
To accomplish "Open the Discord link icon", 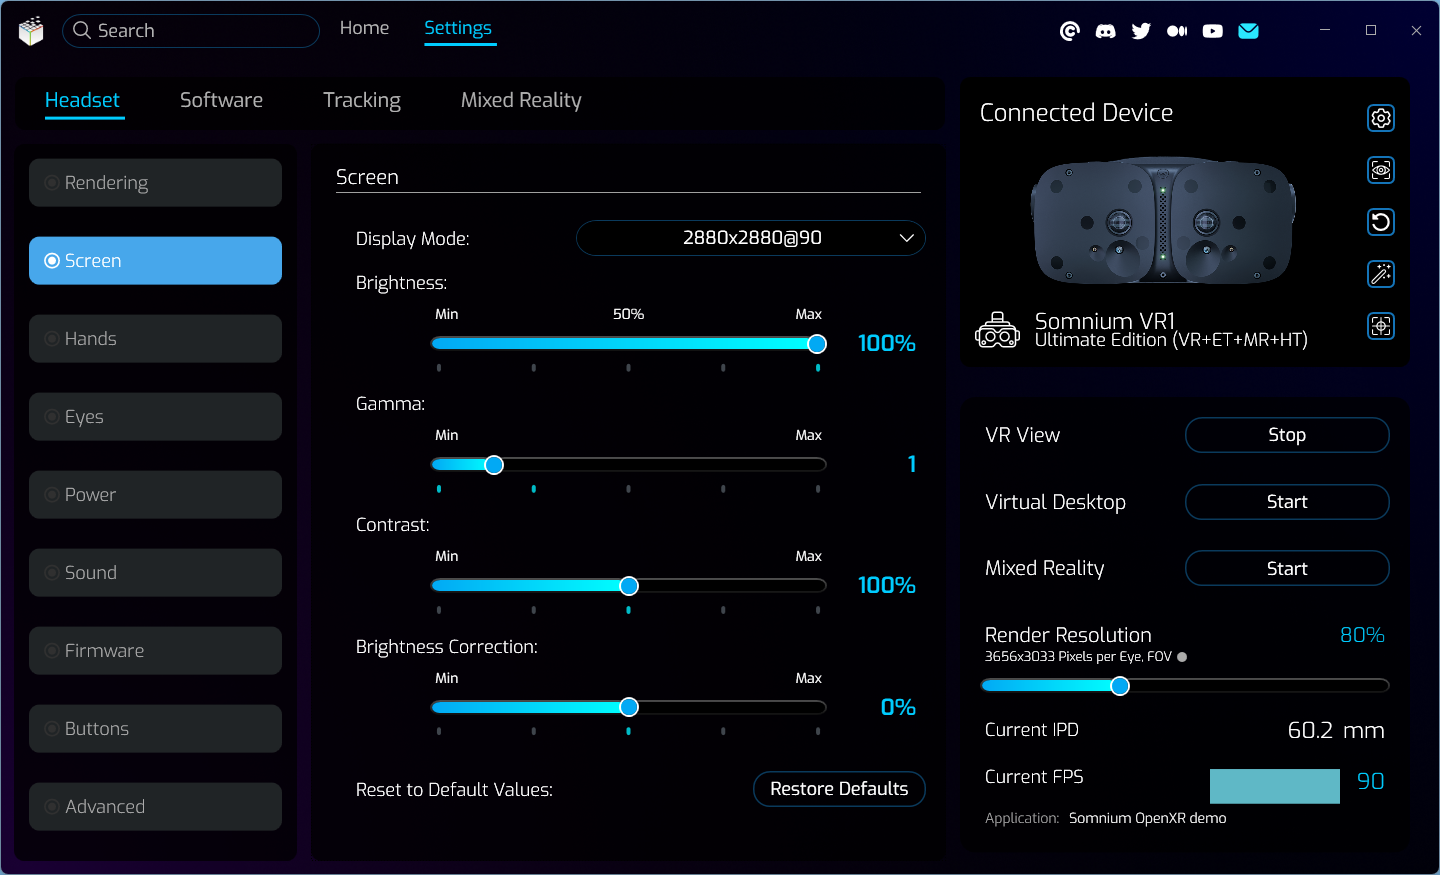I will (1105, 31).
